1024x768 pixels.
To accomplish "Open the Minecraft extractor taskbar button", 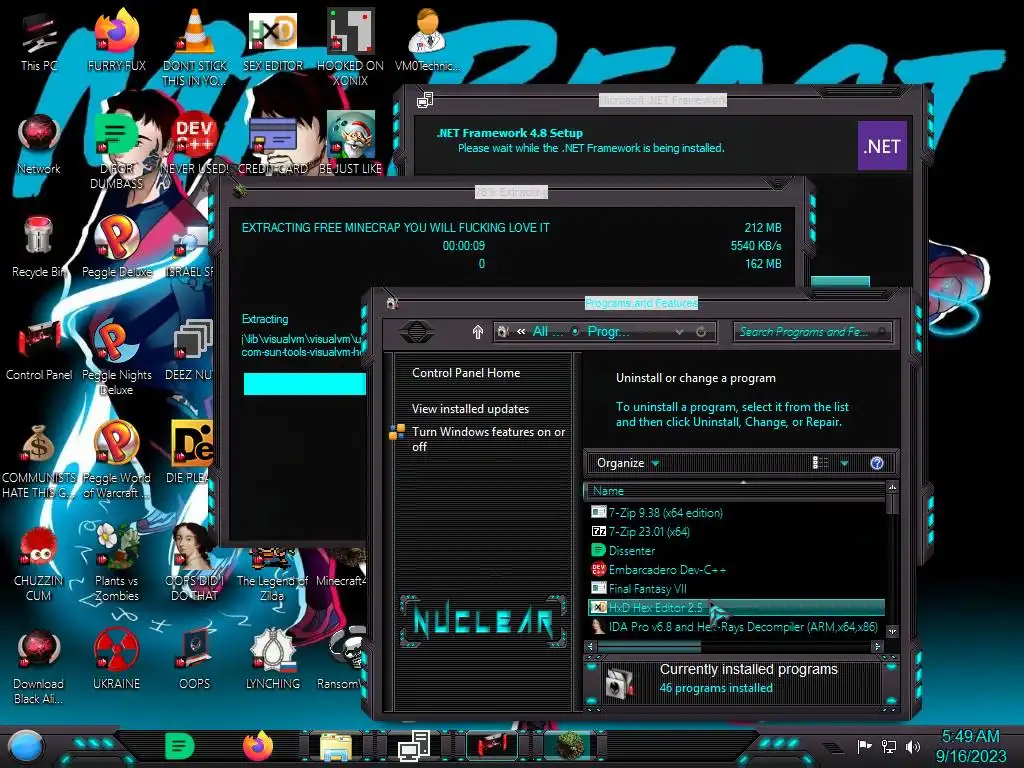I will coord(570,746).
